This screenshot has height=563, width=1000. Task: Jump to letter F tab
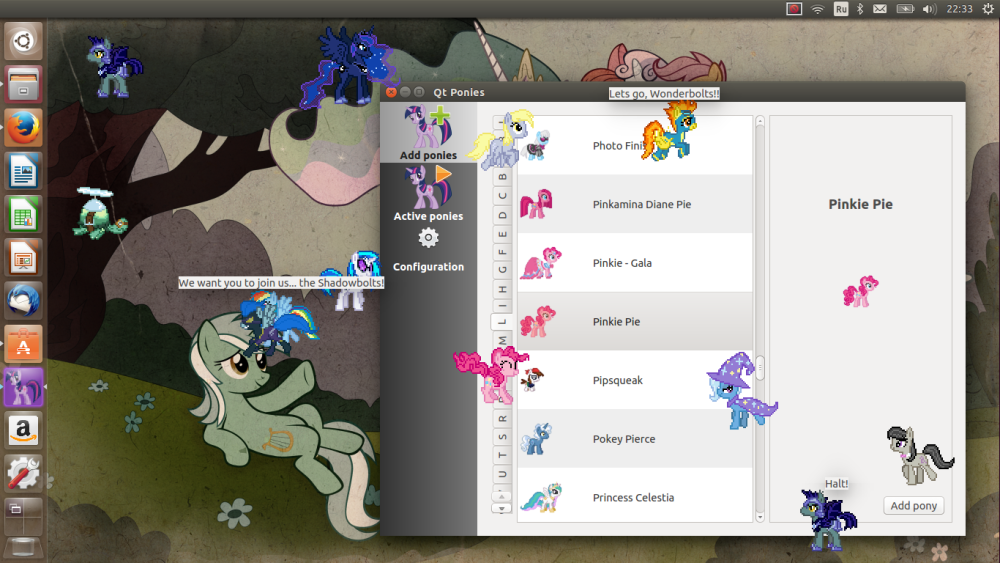(x=503, y=252)
